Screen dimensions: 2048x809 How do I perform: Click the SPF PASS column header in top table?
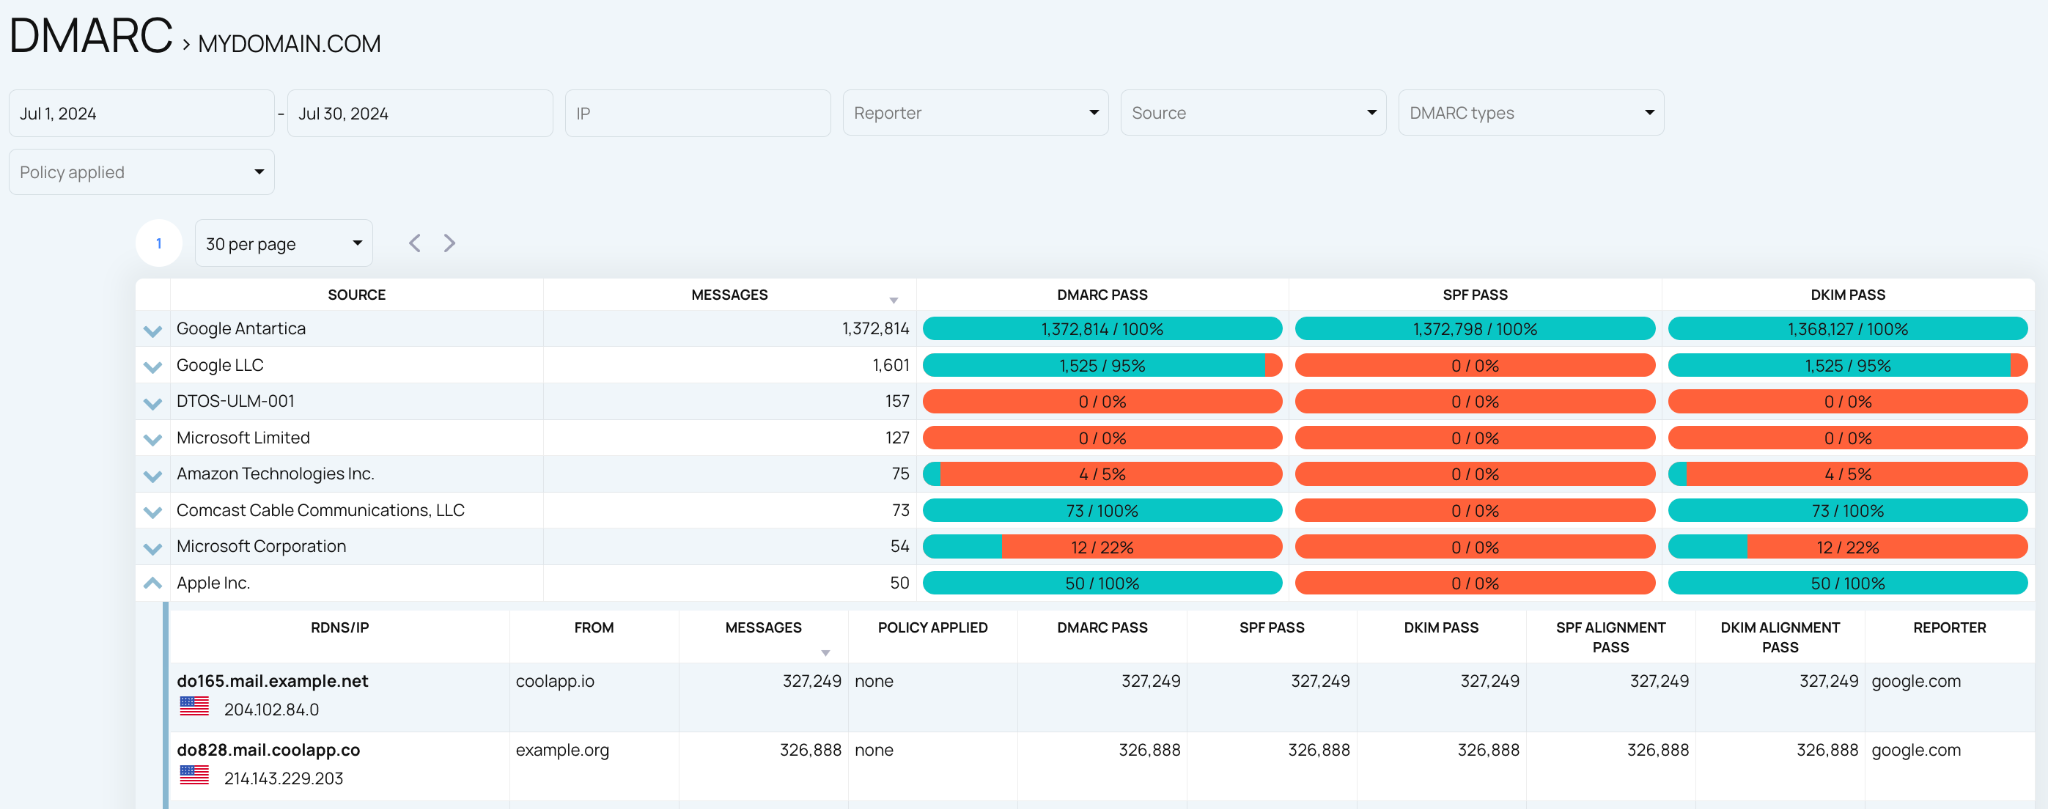pos(1475,295)
